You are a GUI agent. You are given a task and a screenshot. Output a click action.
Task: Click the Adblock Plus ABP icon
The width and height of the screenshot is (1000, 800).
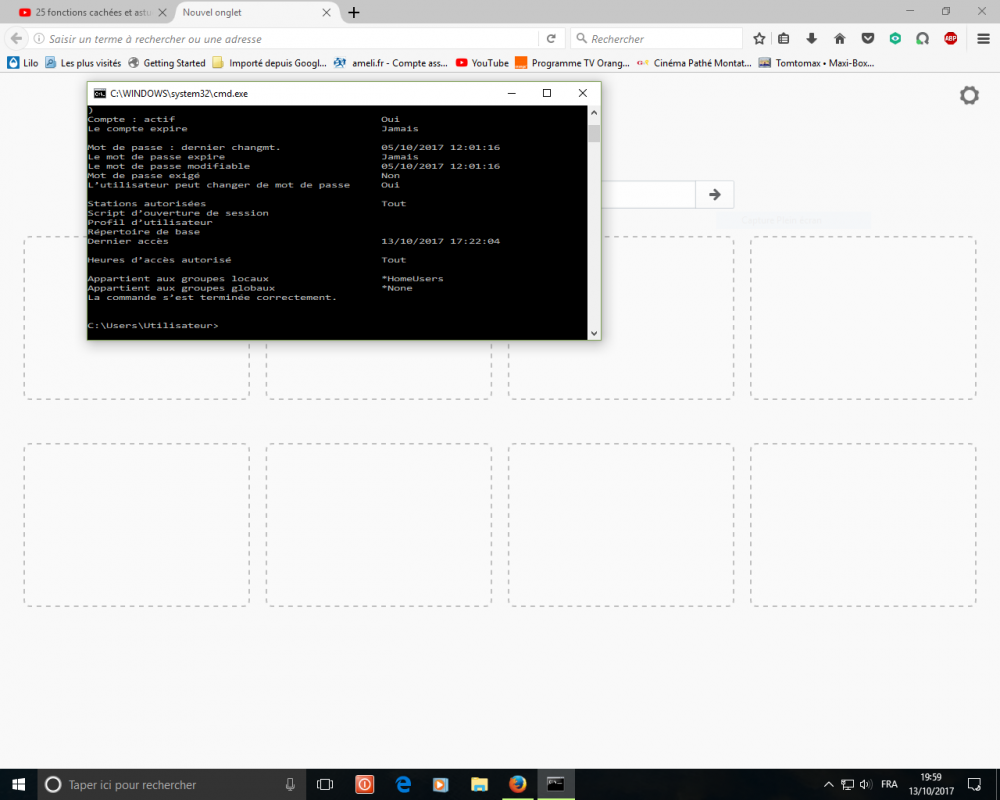pyautogui.click(x=950, y=39)
